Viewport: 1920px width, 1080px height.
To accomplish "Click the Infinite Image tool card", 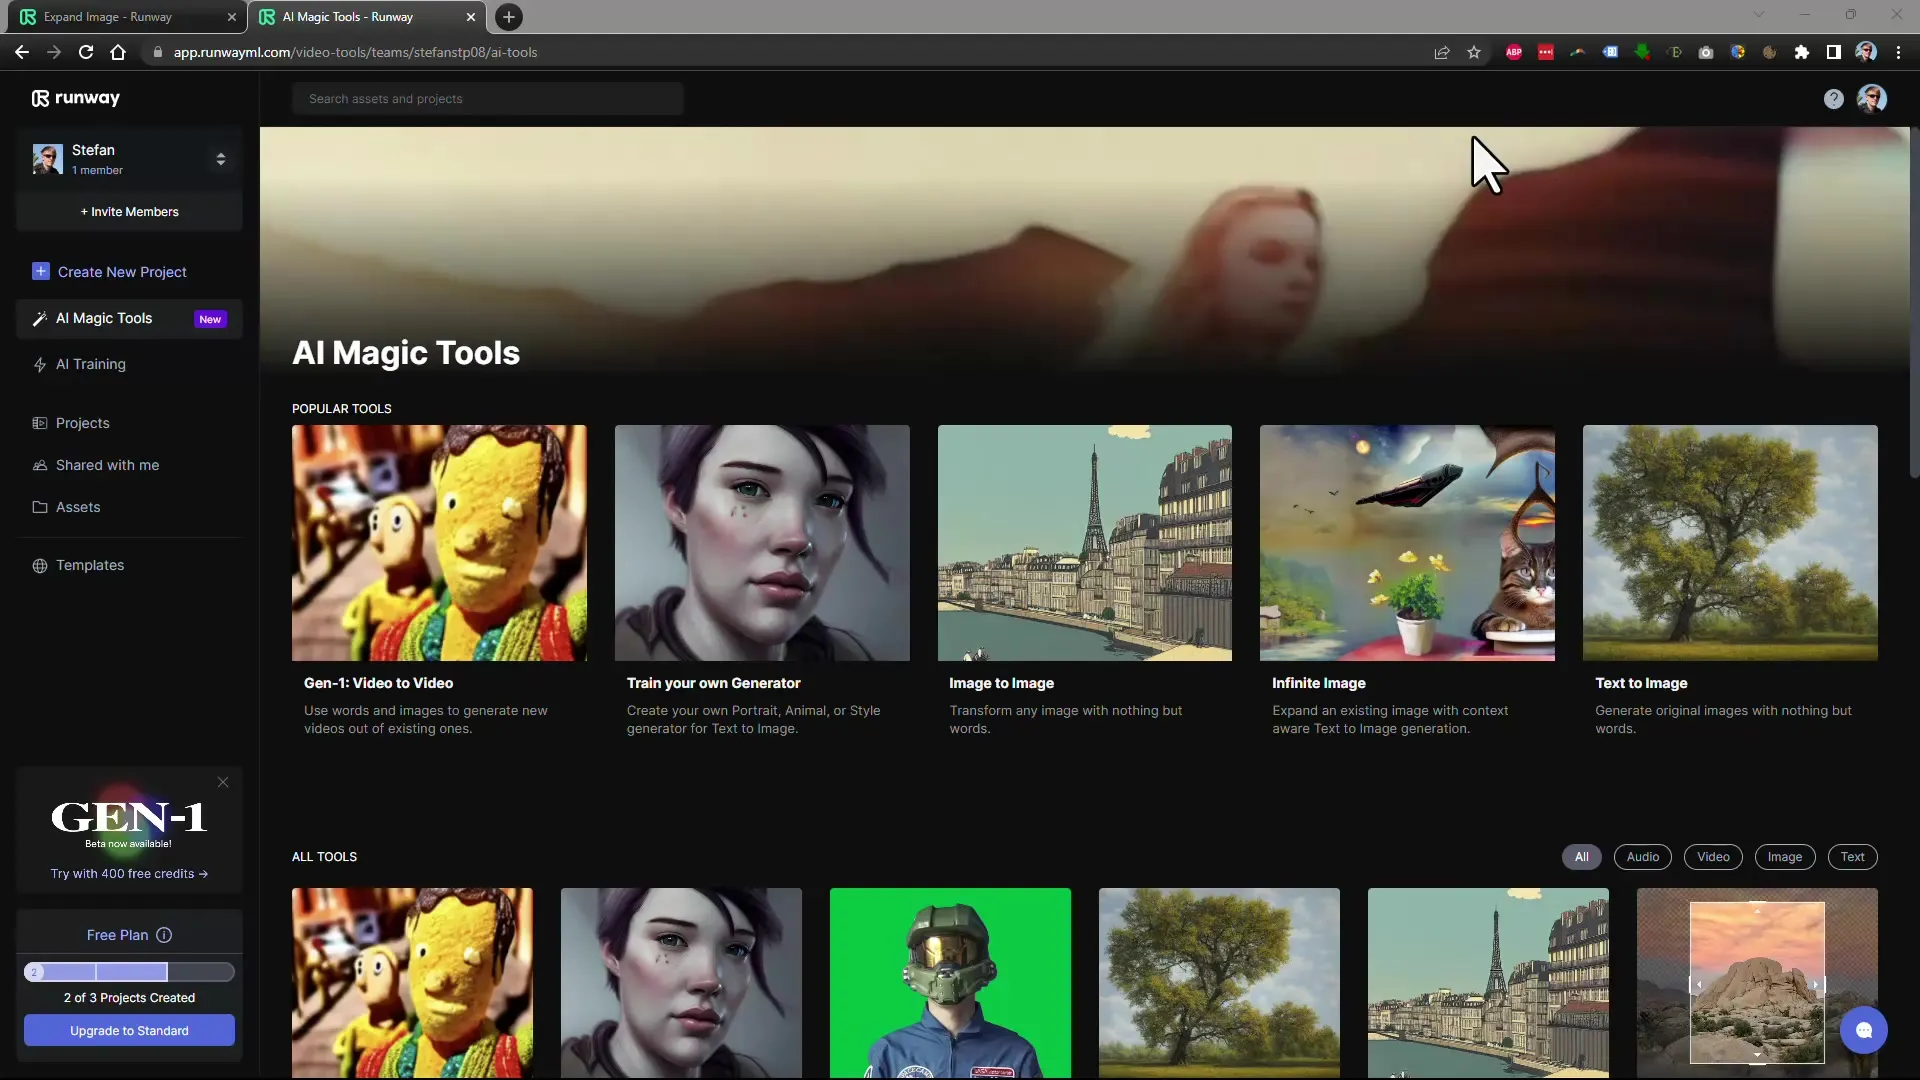I will point(1407,580).
